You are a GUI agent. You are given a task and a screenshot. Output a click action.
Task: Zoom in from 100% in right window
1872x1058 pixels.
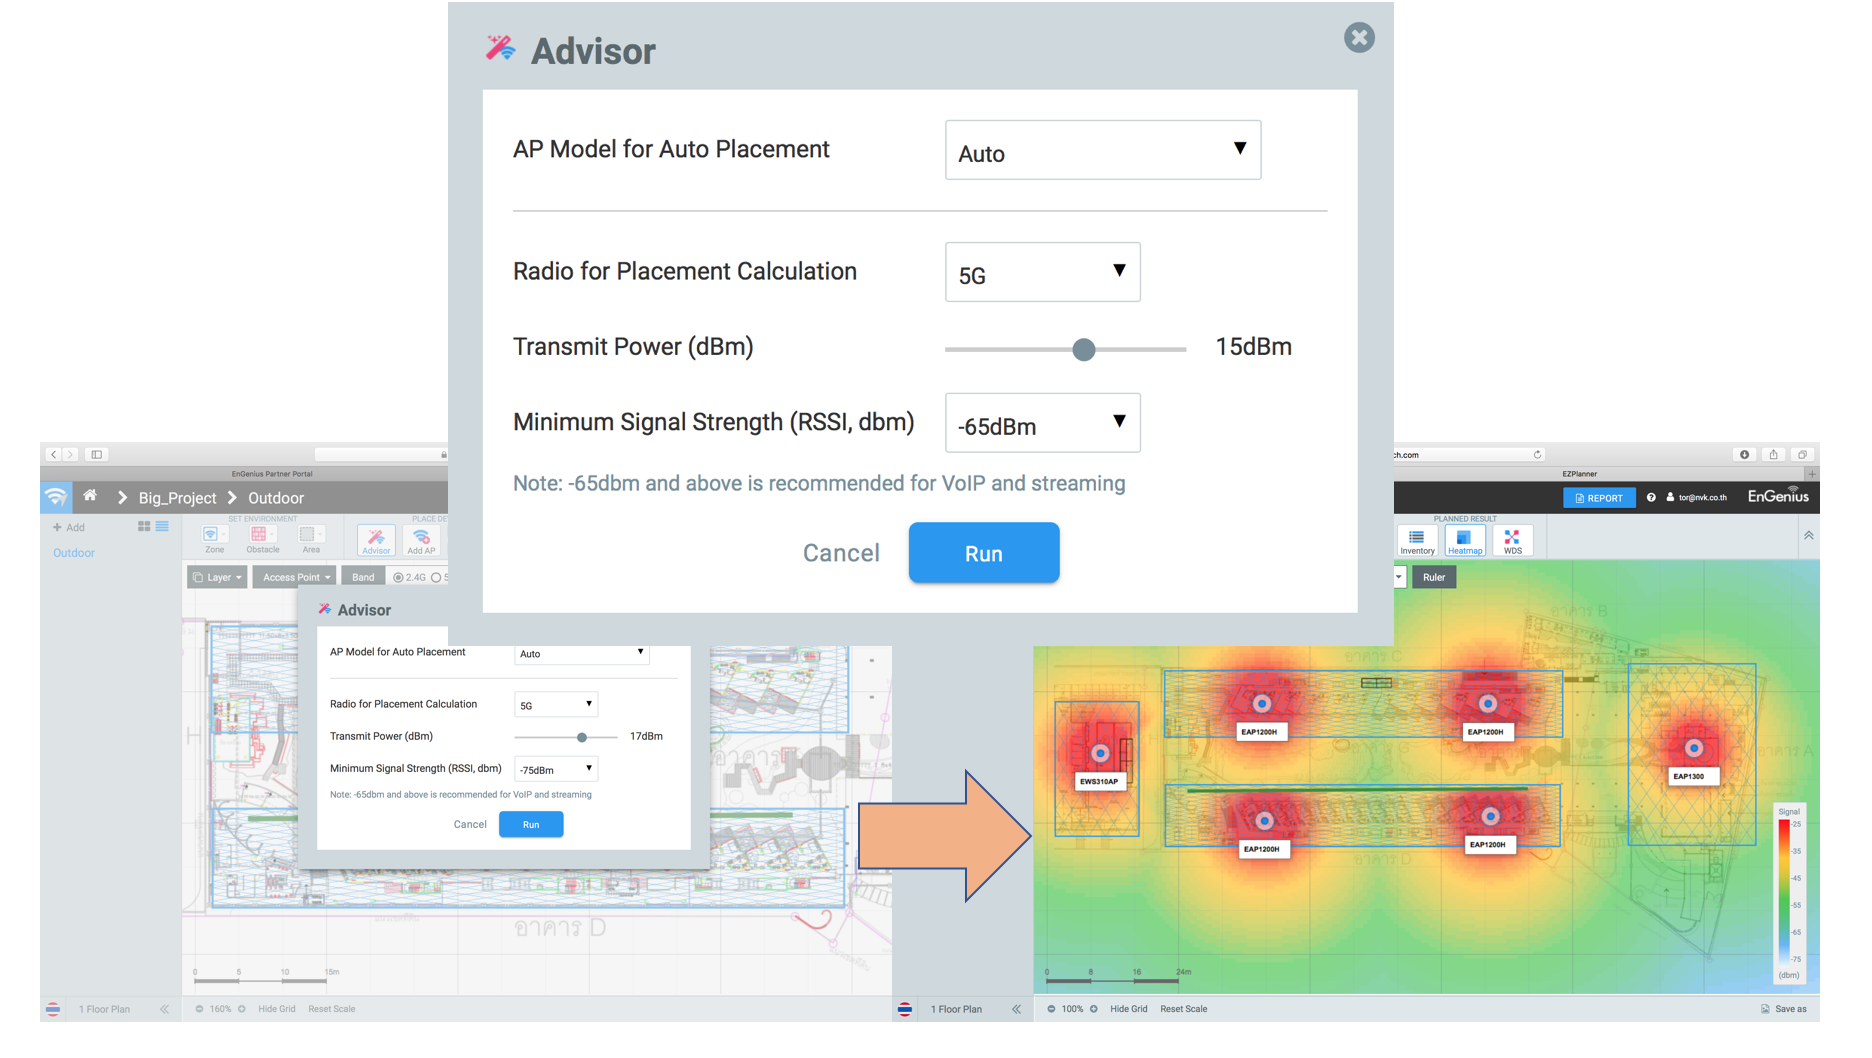tap(1094, 1009)
